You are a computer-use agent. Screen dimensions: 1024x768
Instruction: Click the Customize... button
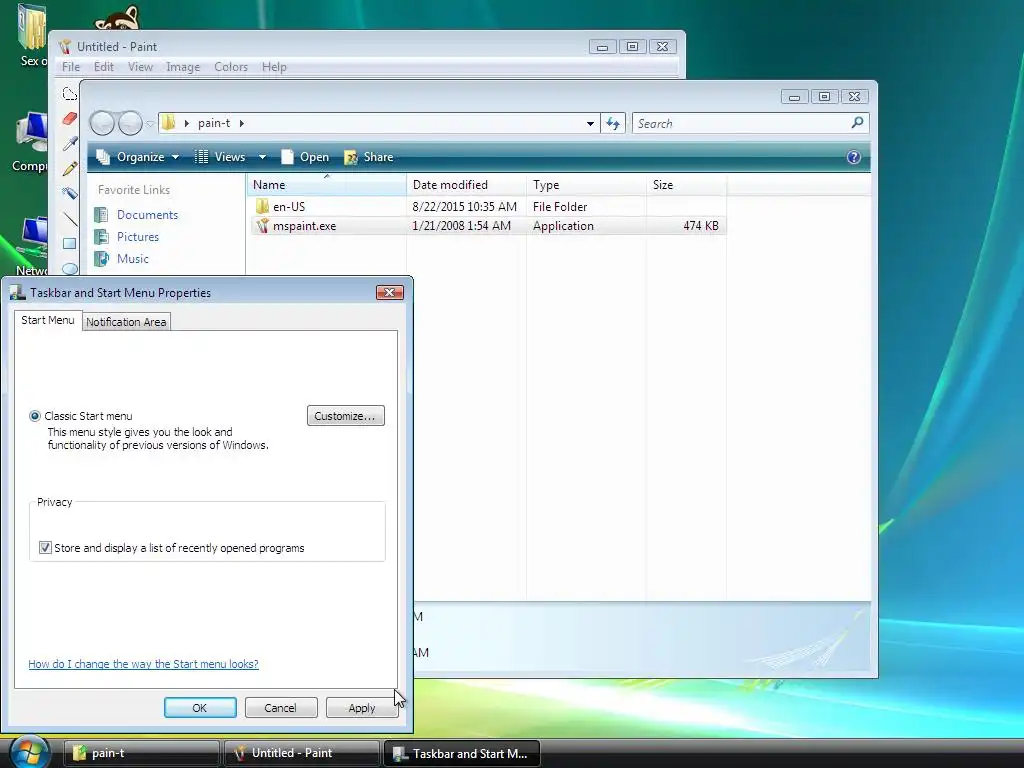pos(345,416)
